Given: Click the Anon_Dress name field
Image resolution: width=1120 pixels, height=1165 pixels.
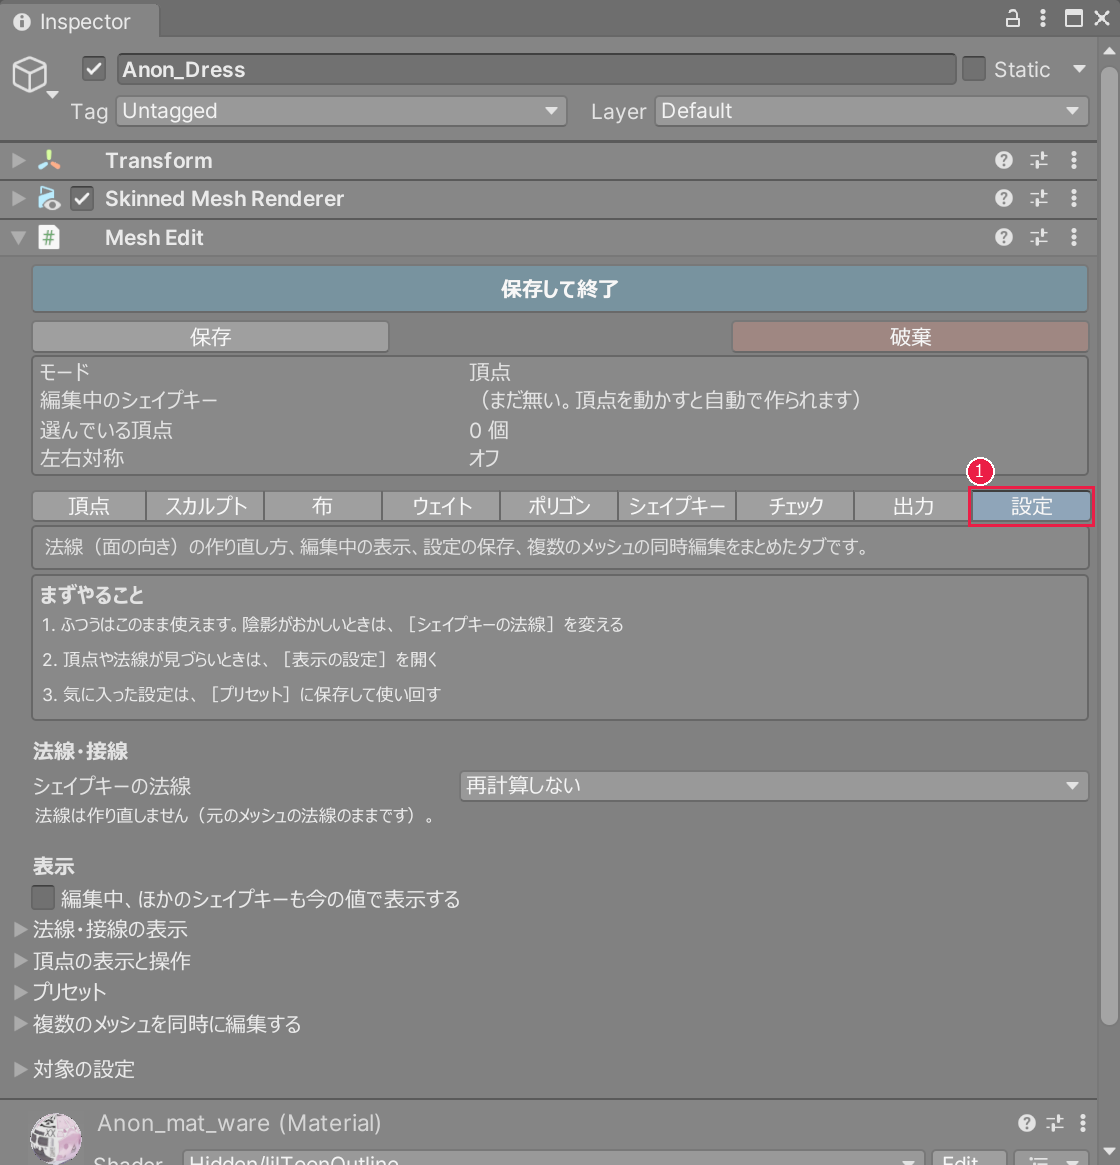Looking at the screenshot, I should [x=537, y=69].
